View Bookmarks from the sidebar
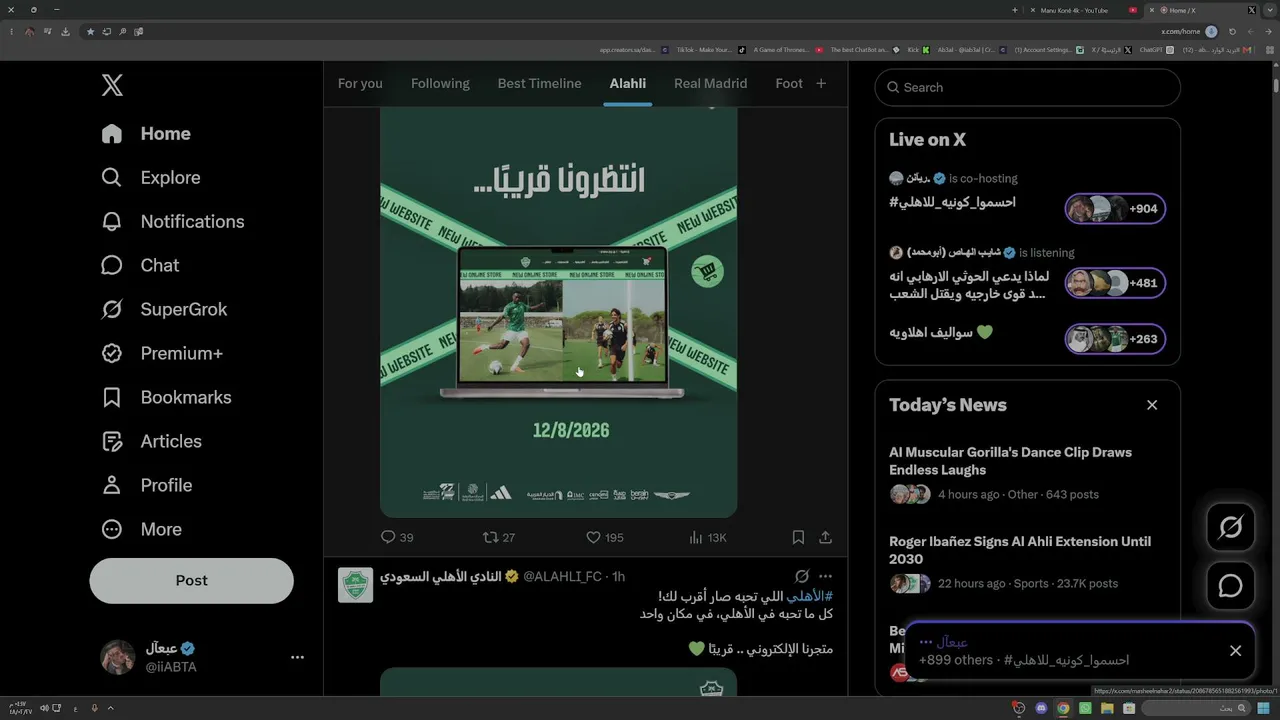This screenshot has width=1280, height=720. 166,398
